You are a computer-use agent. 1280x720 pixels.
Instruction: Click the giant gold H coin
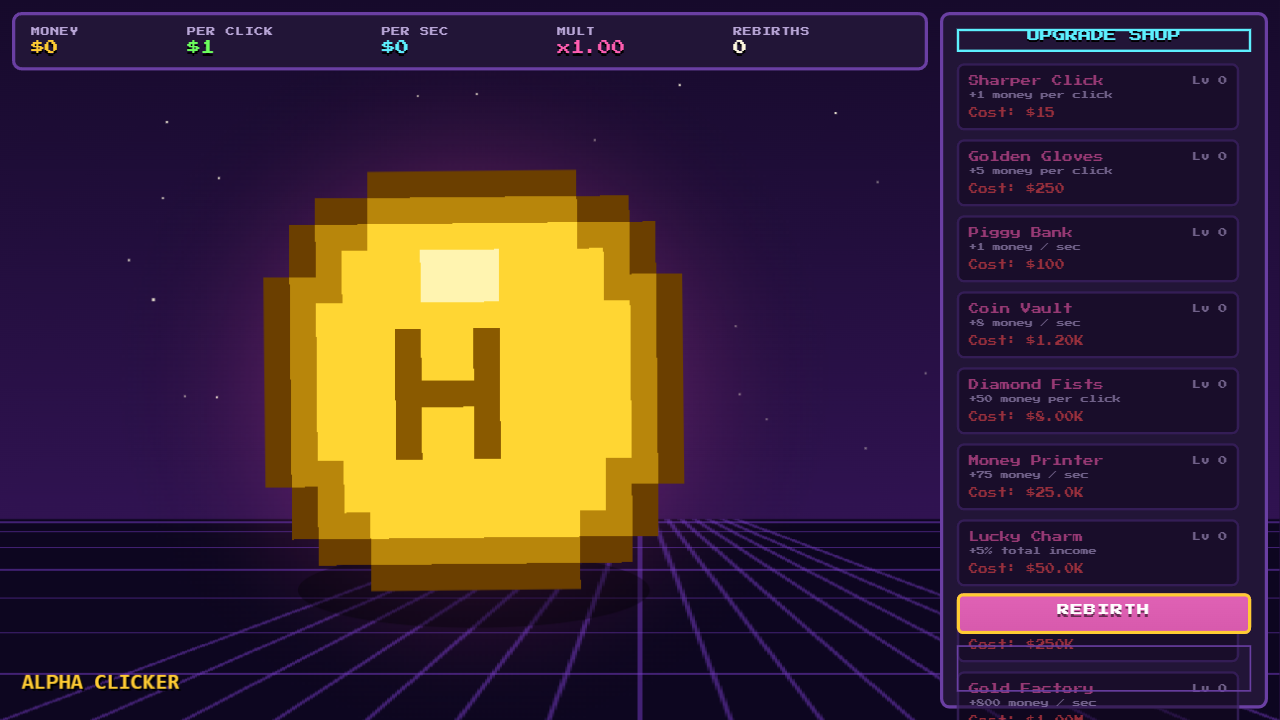click(473, 380)
